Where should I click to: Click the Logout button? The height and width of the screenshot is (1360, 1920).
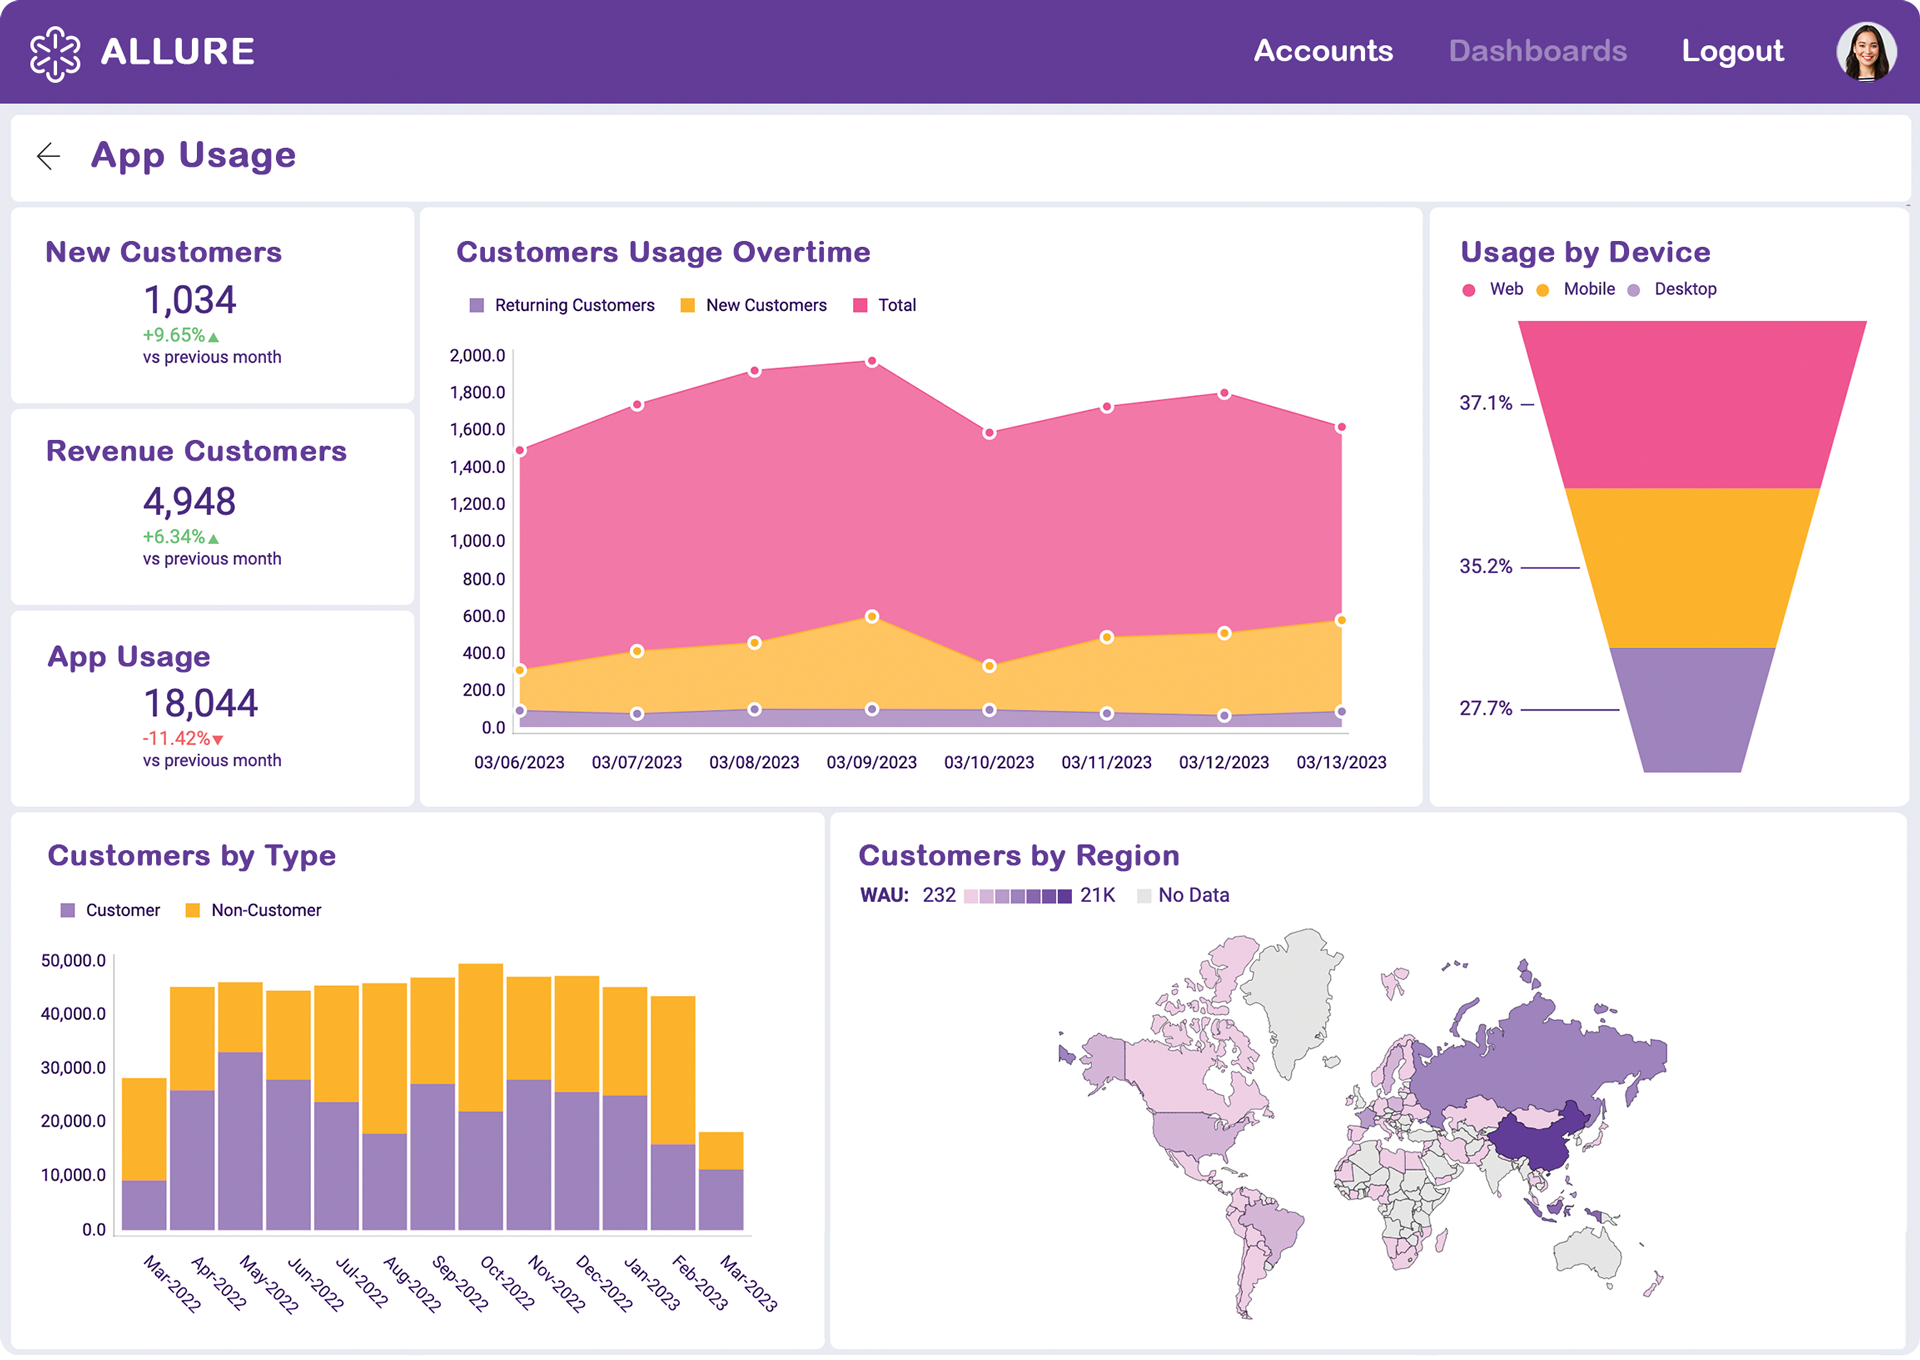(x=1733, y=51)
